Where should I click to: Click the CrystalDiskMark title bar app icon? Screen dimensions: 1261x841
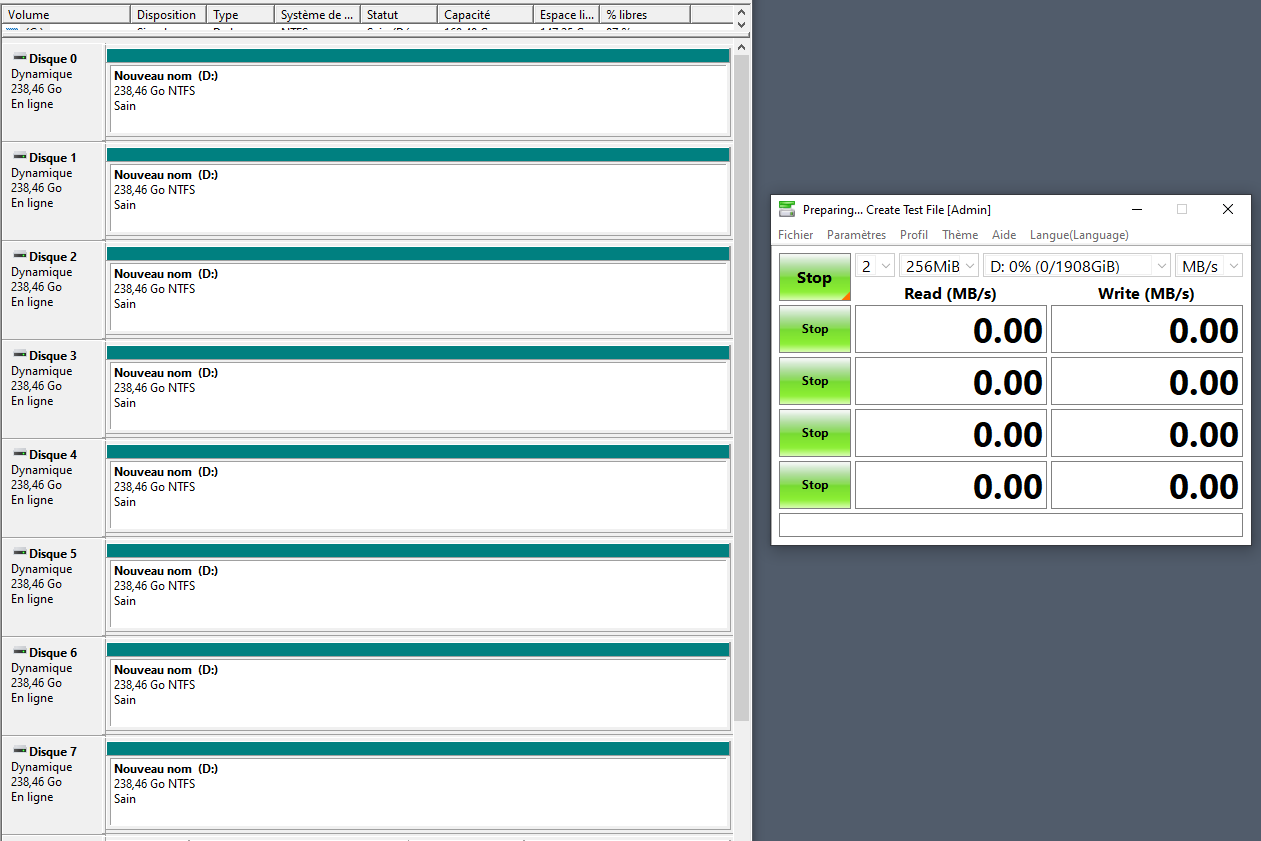pyautogui.click(x=787, y=210)
